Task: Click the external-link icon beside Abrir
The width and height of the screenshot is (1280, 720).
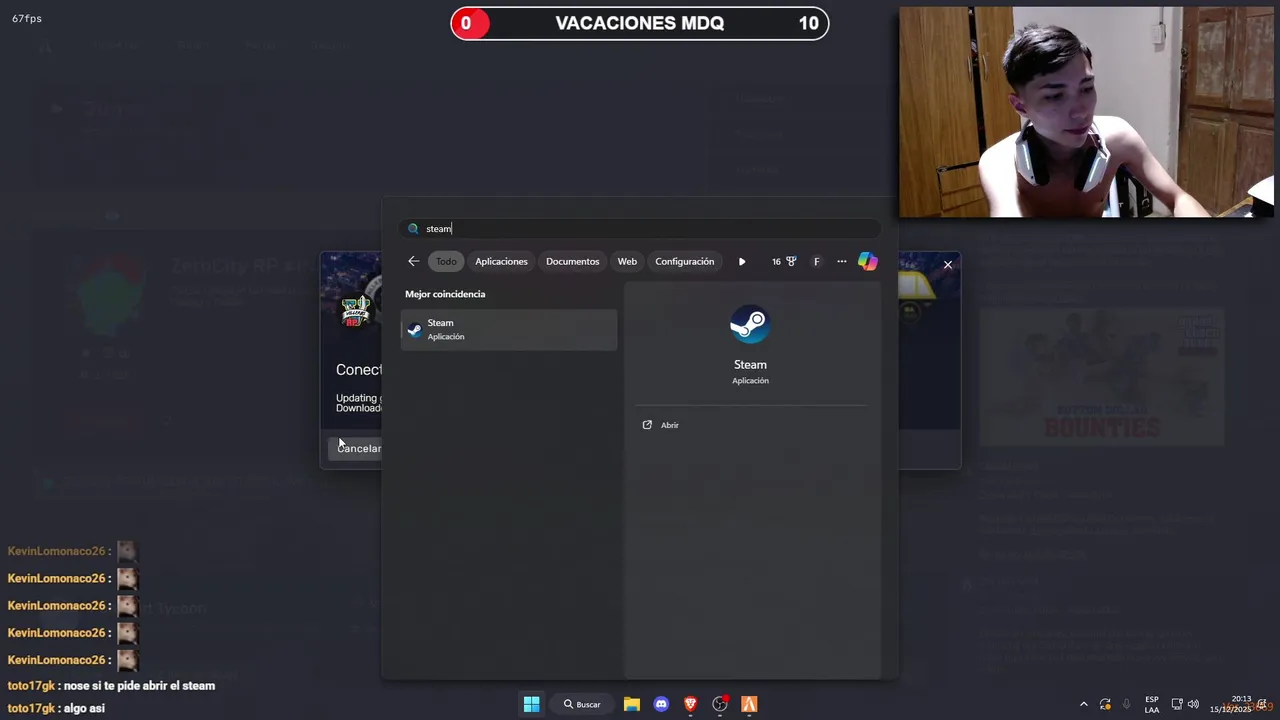Action: 647,425
